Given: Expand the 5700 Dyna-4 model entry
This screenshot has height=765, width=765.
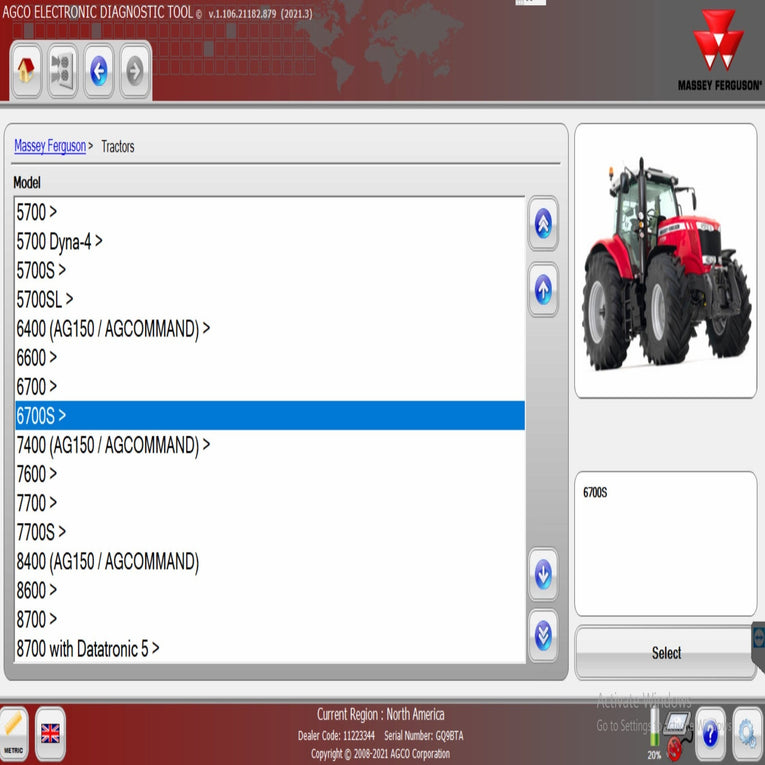Looking at the screenshot, I should click(60, 241).
